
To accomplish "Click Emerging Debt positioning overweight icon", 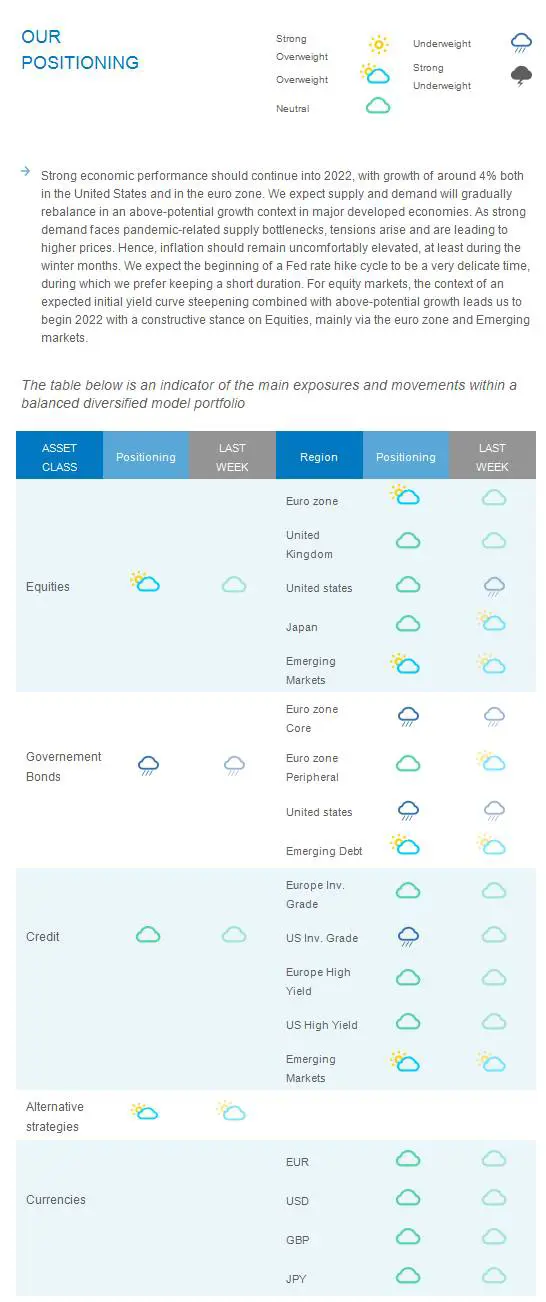I will [x=405, y=845].
